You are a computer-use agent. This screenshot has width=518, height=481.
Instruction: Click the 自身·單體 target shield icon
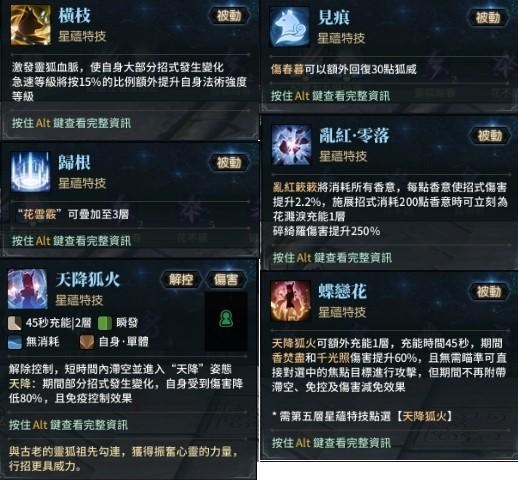tap(87, 342)
